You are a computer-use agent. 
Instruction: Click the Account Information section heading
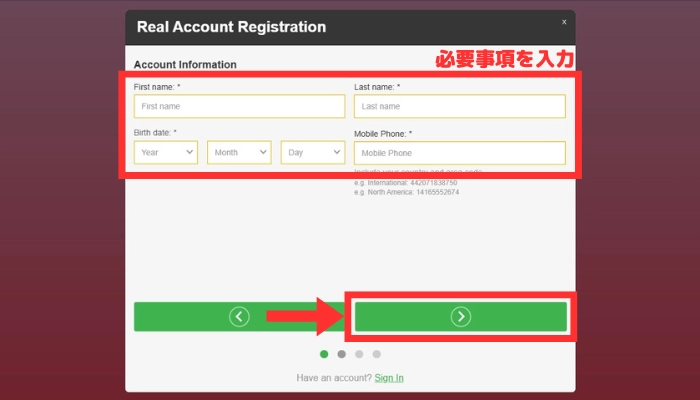(185, 64)
